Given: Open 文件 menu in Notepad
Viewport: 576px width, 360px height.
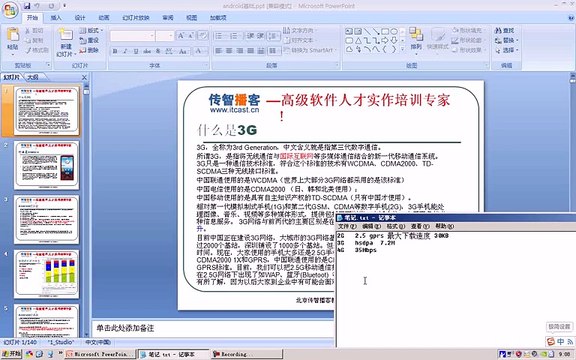Looking at the screenshot, I should 347,226.
